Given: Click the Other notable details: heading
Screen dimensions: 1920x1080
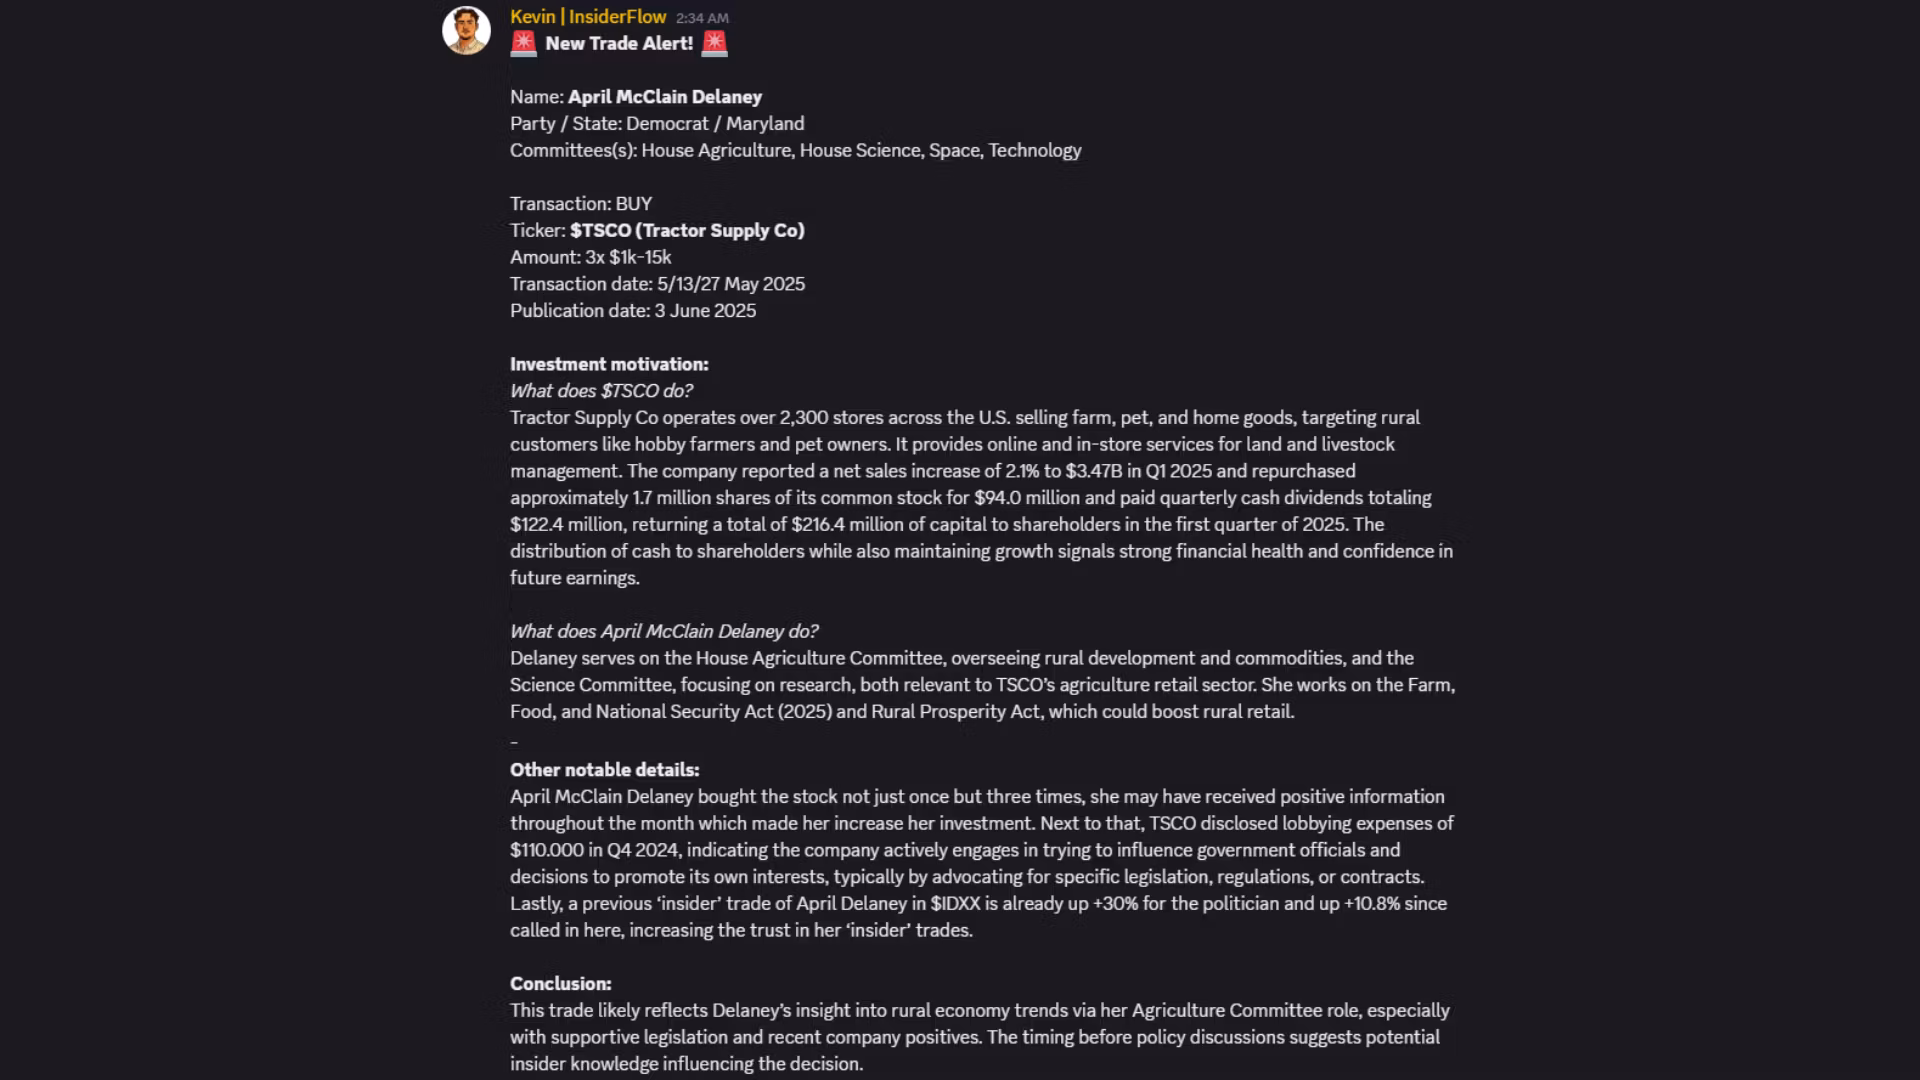Looking at the screenshot, I should tap(605, 770).
